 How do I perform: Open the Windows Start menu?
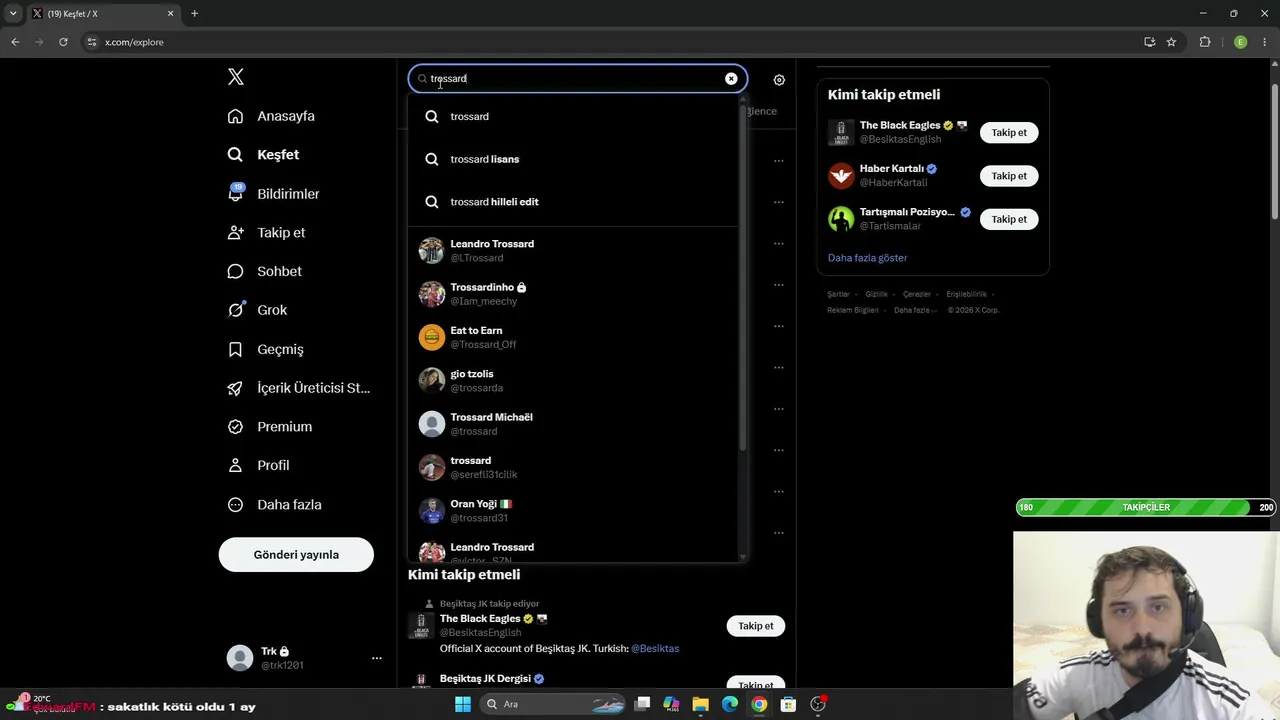pyautogui.click(x=463, y=704)
